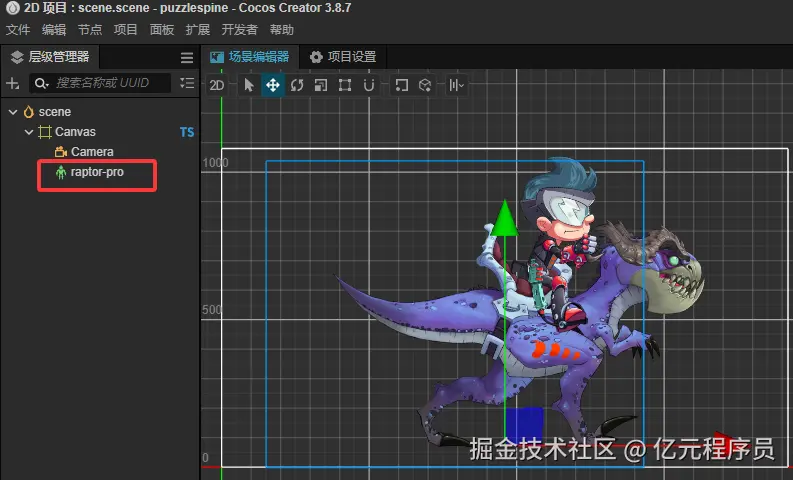Collapse all nodes with the list icon

point(187,83)
